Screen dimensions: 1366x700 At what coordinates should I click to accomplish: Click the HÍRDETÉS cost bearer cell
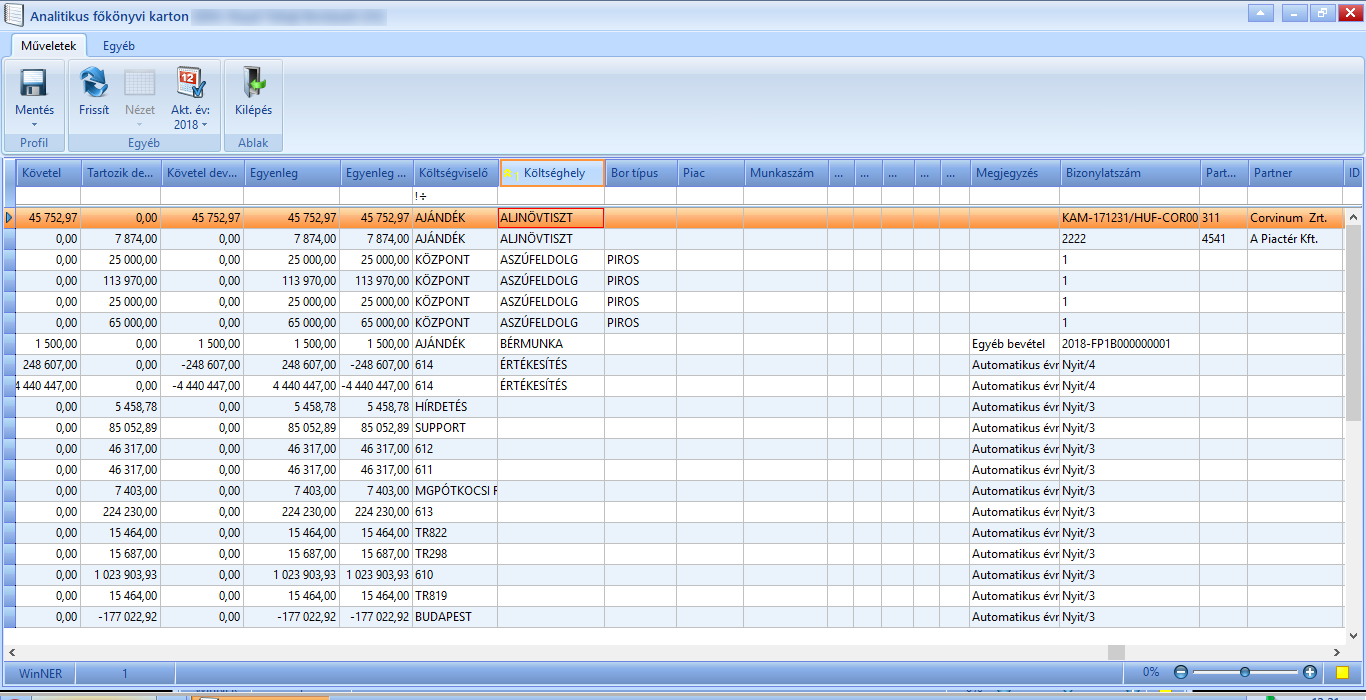pyautogui.click(x=456, y=406)
